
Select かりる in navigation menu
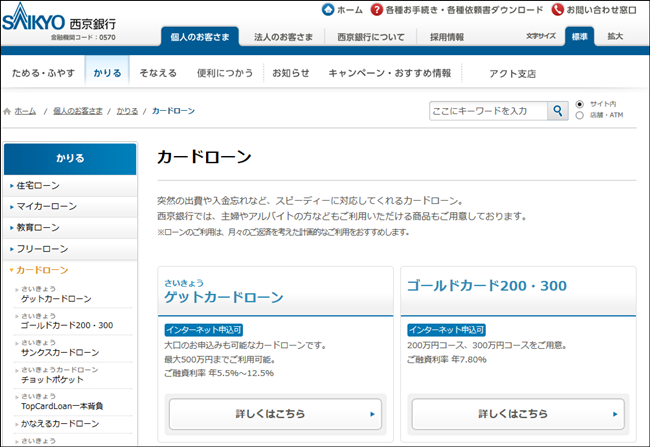[107, 73]
